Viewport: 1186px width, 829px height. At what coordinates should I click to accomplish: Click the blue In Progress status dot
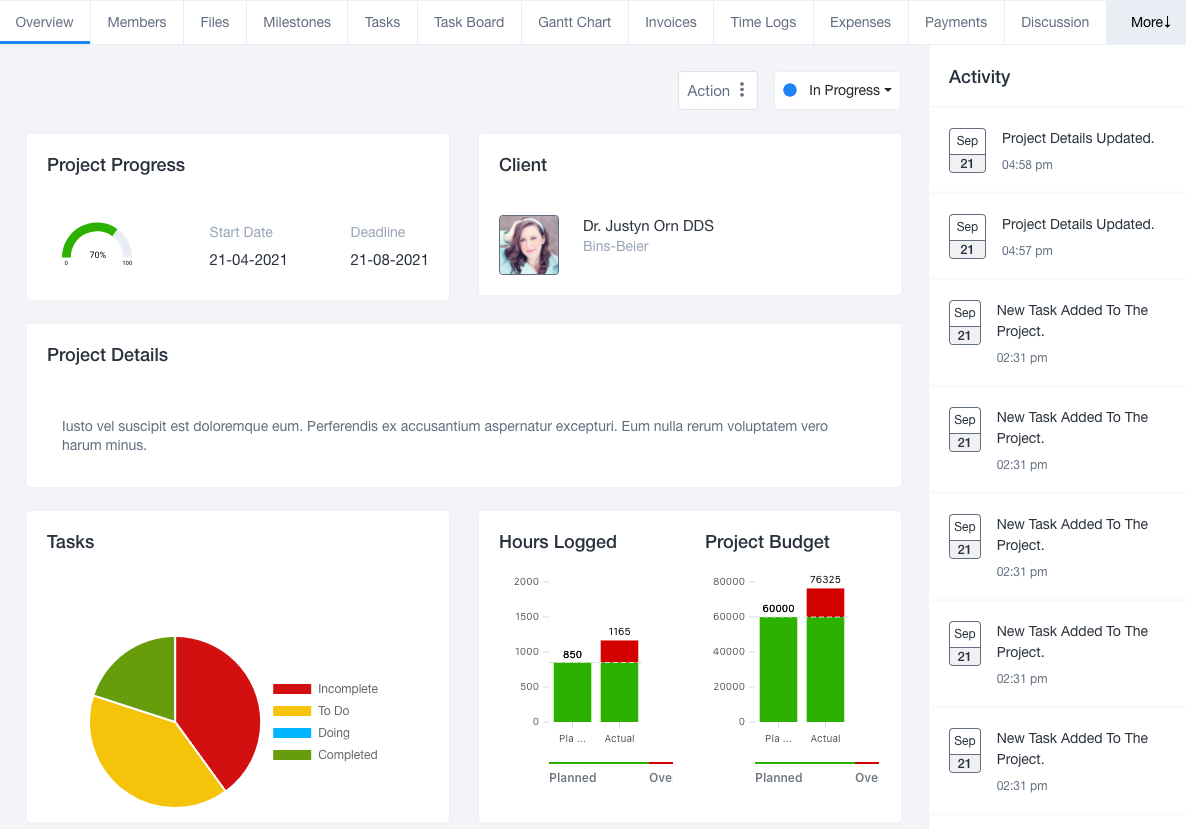[x=790, y=90]
